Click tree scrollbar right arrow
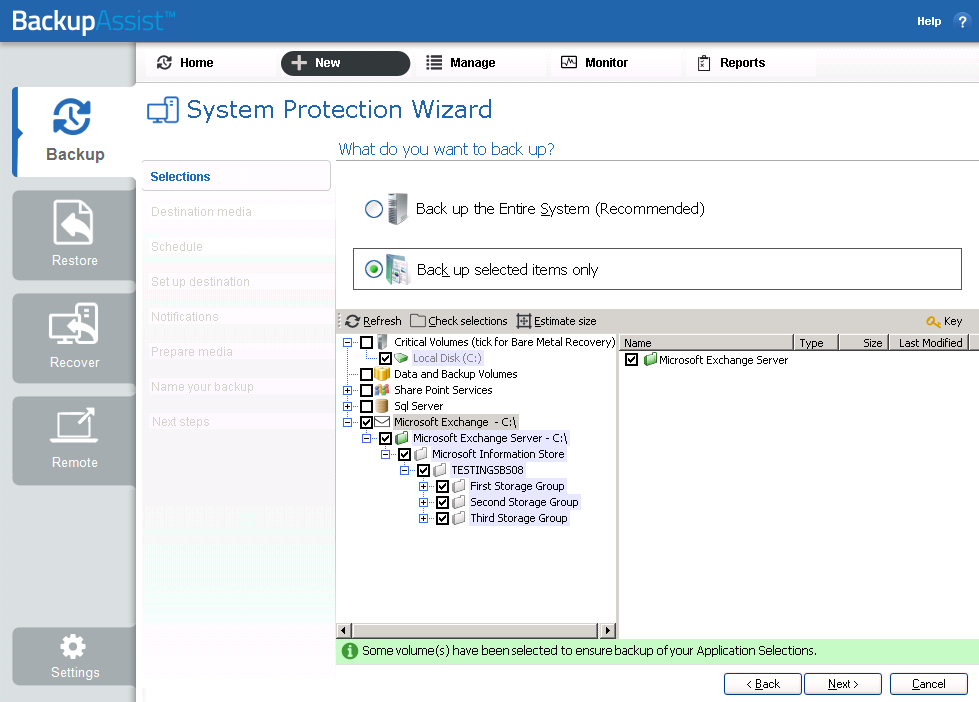 click(608, 630)
